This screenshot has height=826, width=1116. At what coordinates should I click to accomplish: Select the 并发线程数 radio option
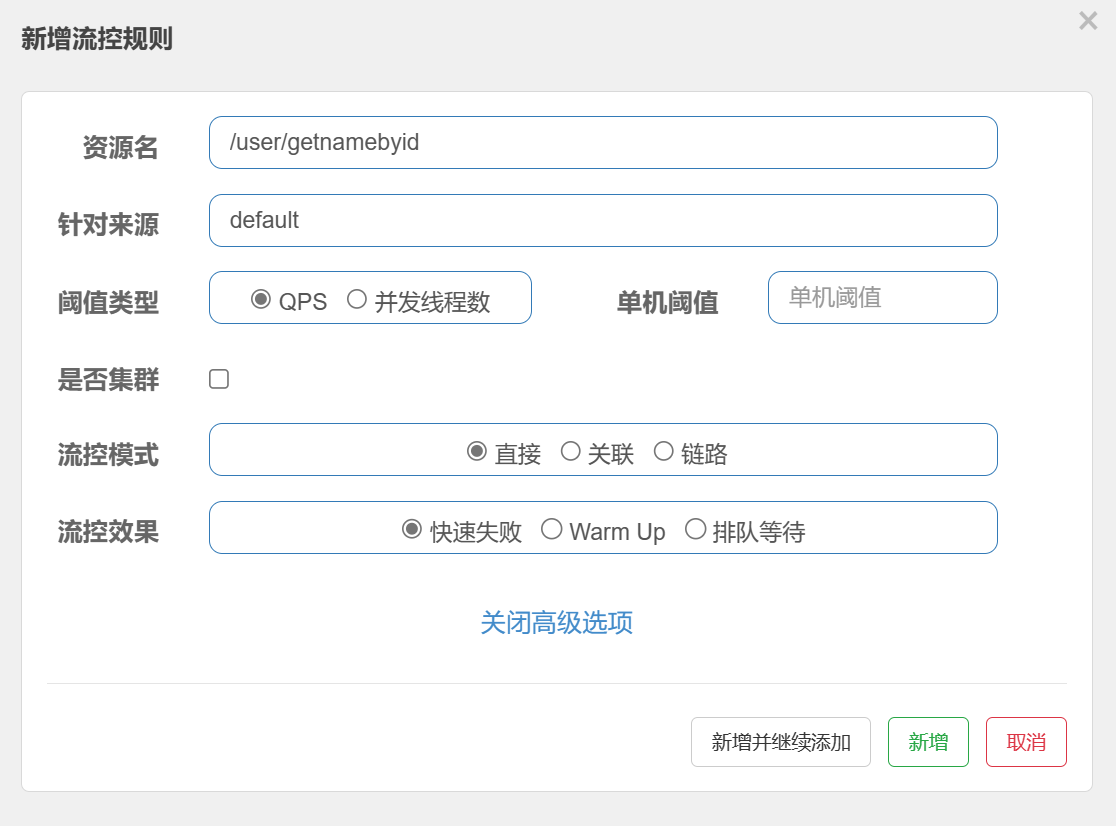click(357, 300)
